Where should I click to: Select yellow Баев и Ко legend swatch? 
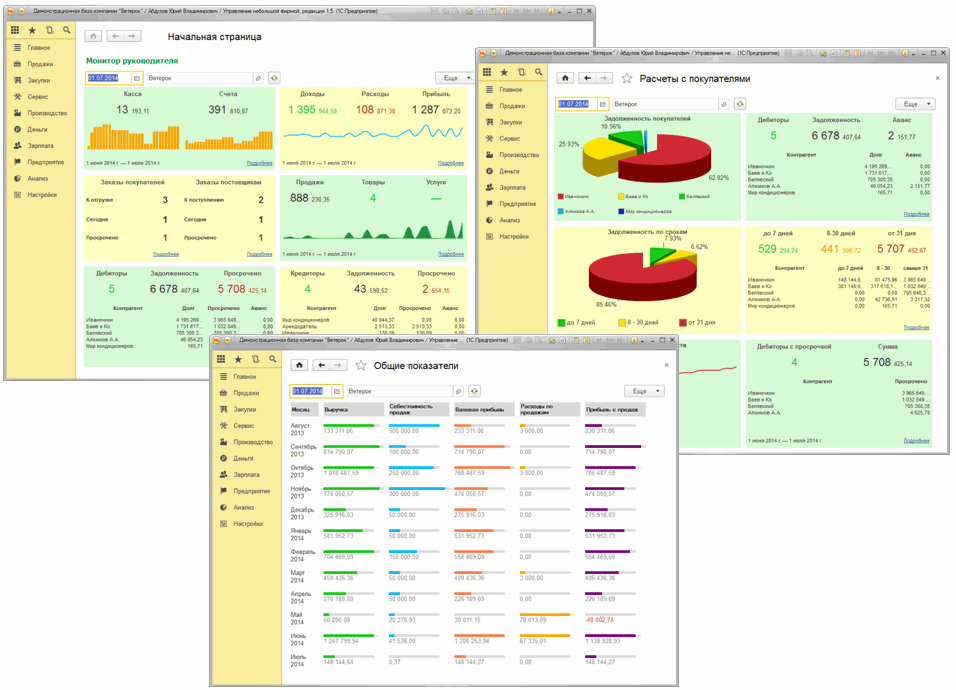click(621, 197)
